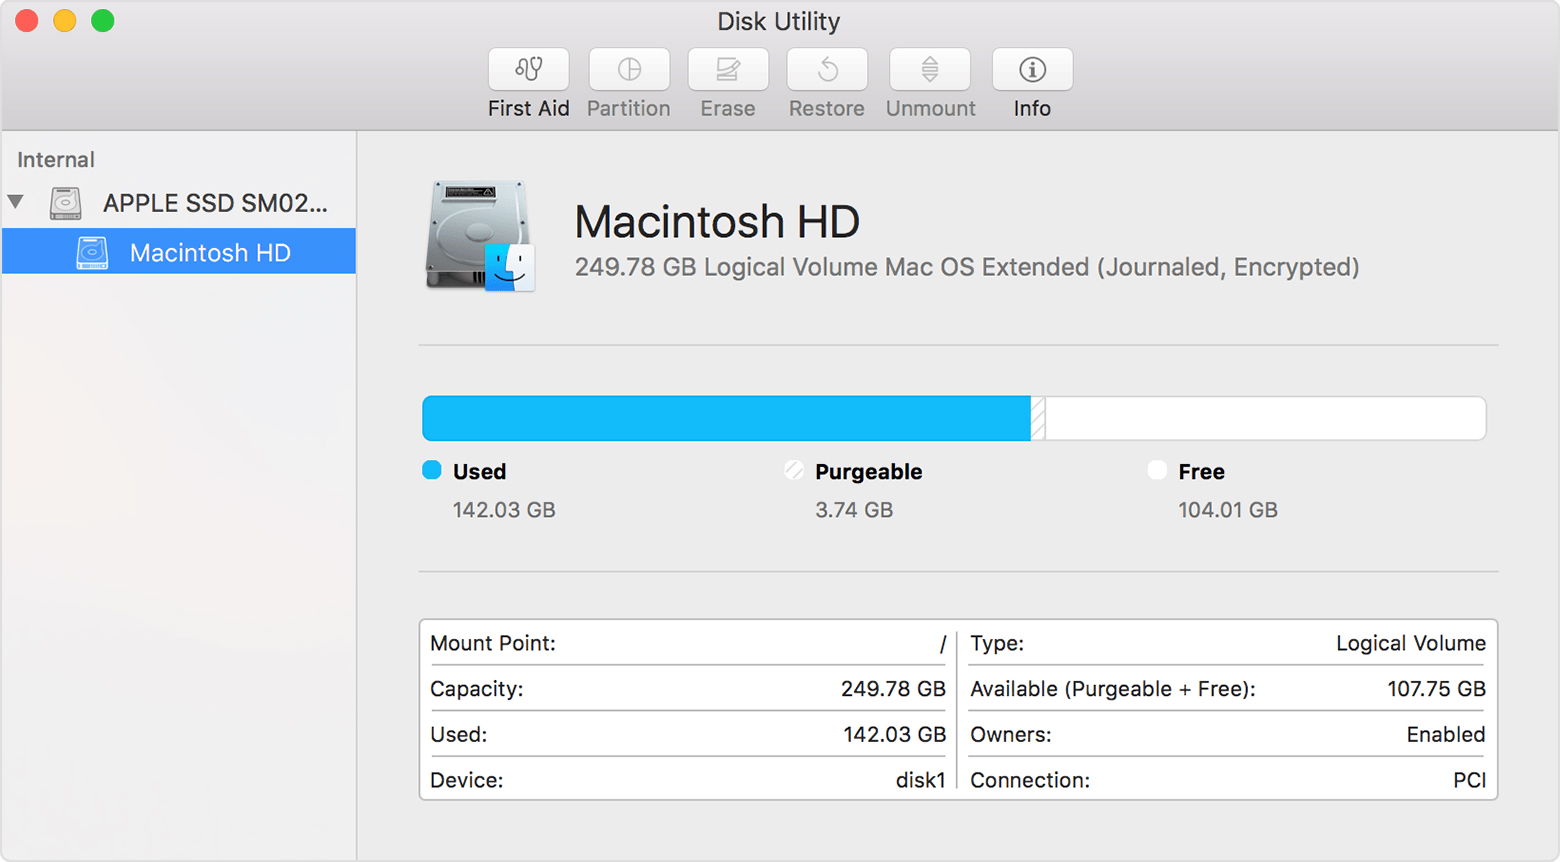Viewport: 1560px width, 862px height.
Task: Click the blue used portion of storage bar
Action: [x=726, y=418]
